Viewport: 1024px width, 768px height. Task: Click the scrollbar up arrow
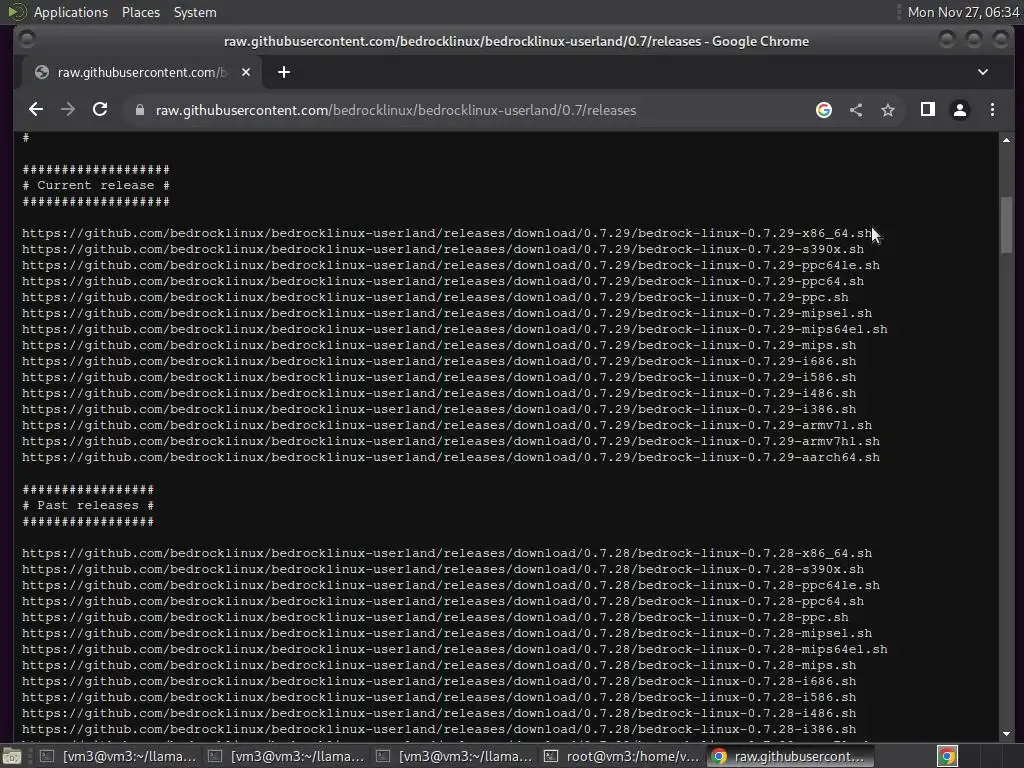tap(1006, 140)
